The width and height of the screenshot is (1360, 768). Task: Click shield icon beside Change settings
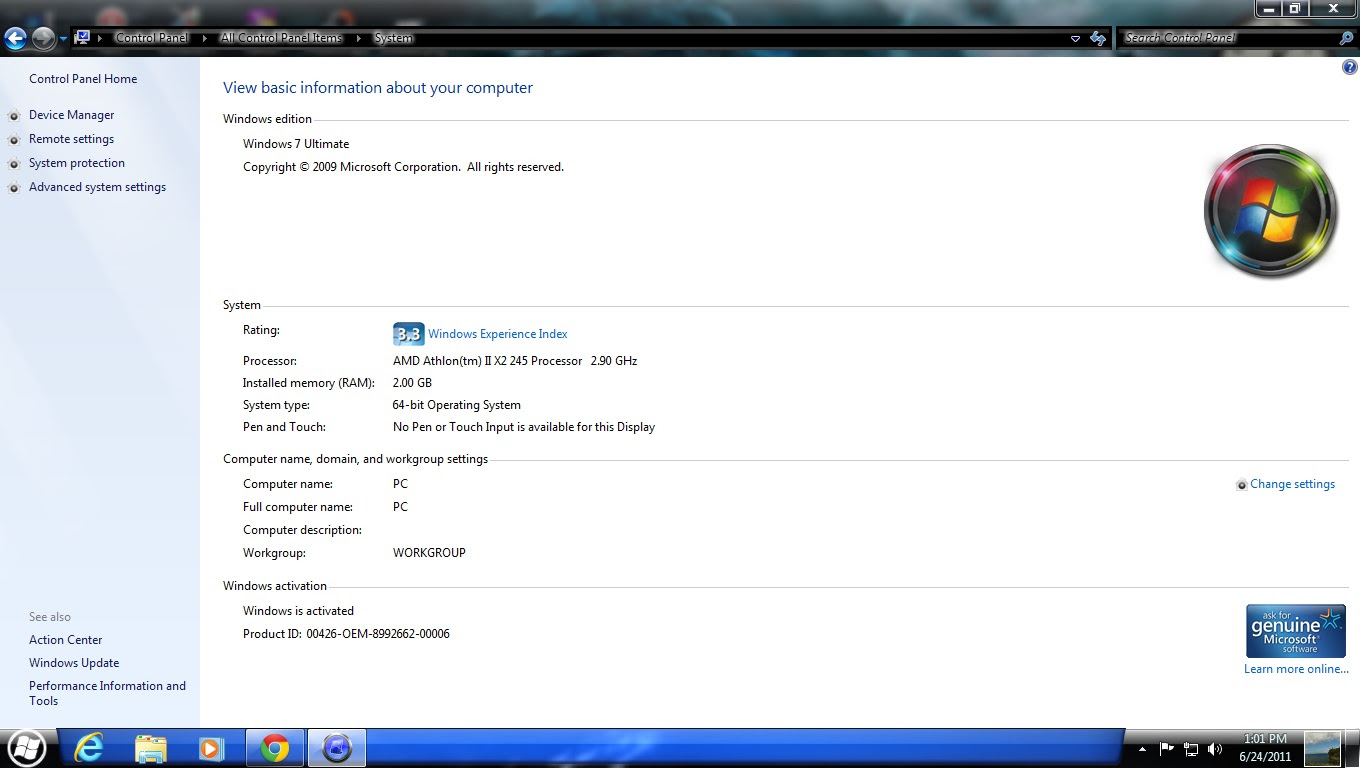pyautogui.click(x=1241, y=485)
